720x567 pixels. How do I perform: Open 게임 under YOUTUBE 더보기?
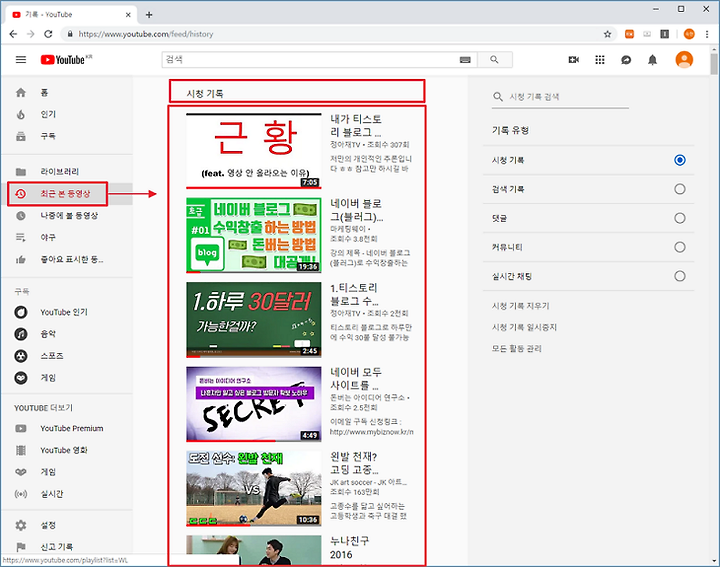tap(67, 472)
